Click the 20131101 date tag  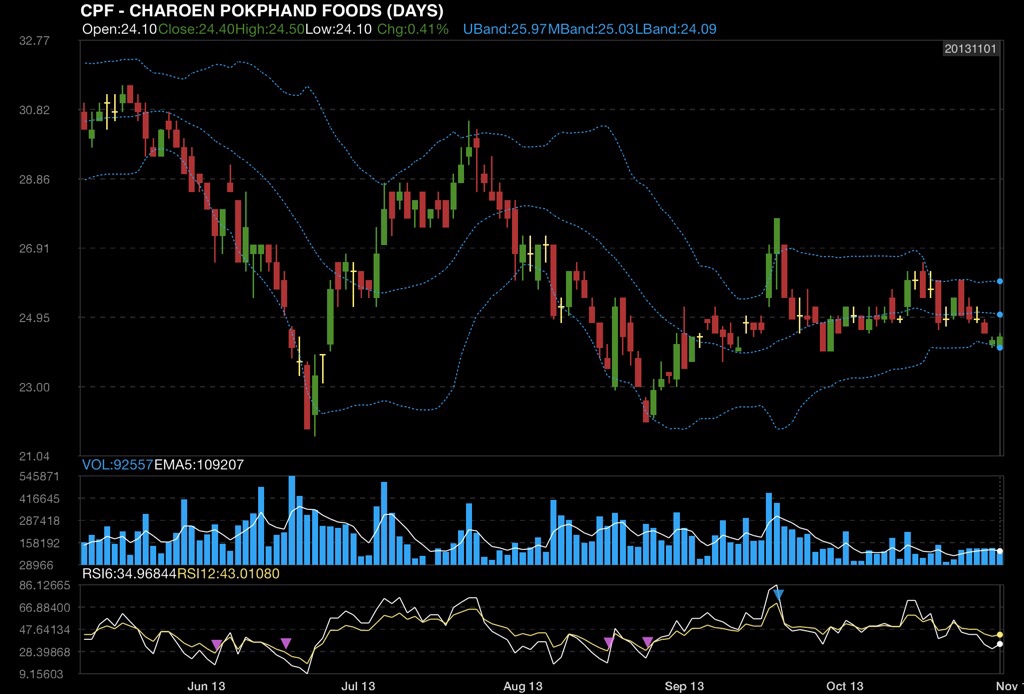point(970,49)
